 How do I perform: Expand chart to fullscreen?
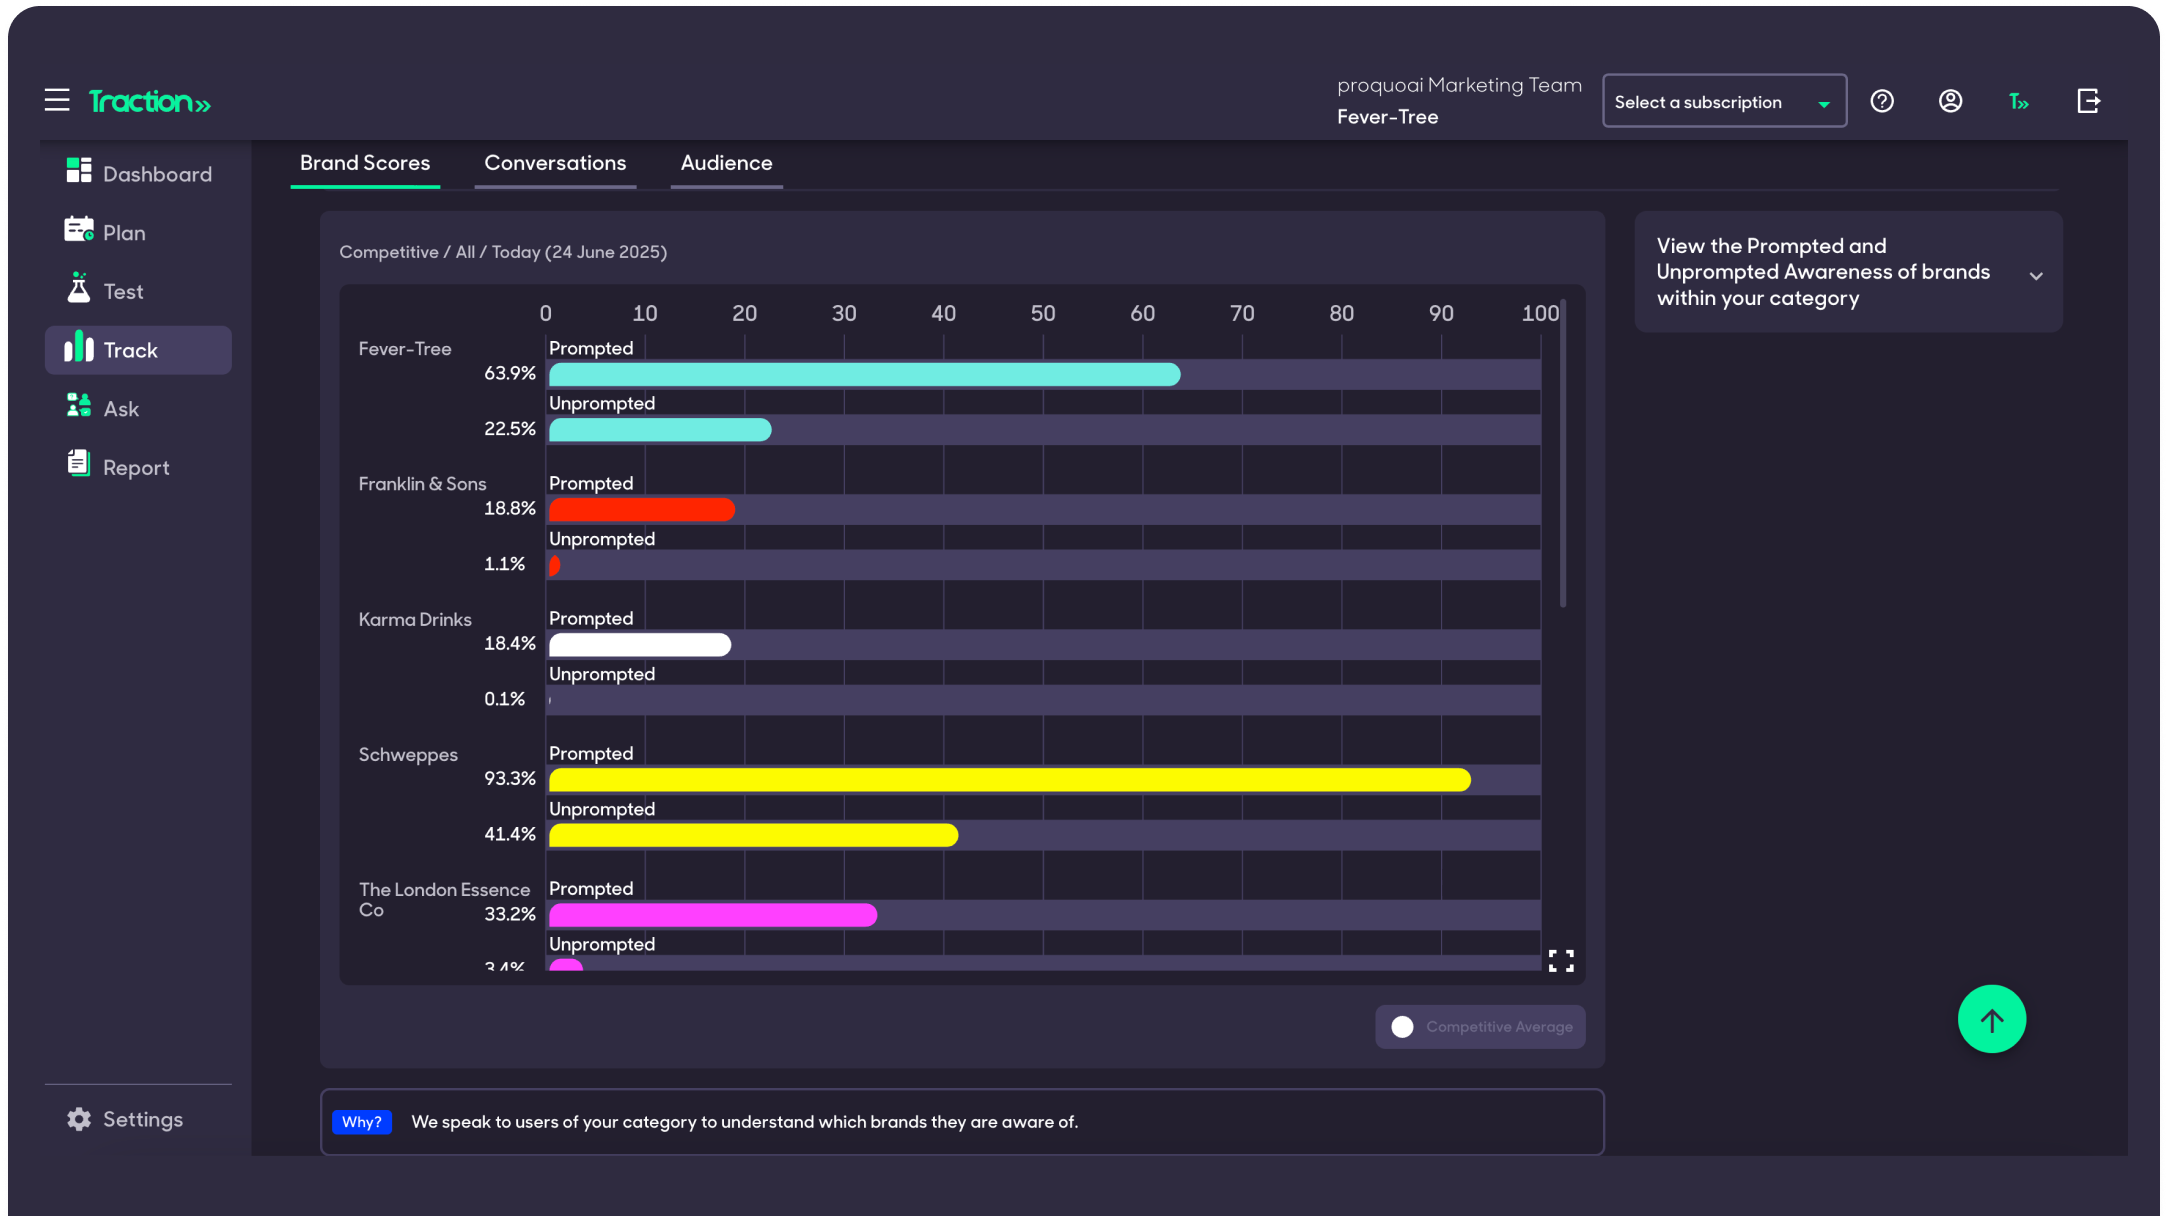pos(1561,961)
